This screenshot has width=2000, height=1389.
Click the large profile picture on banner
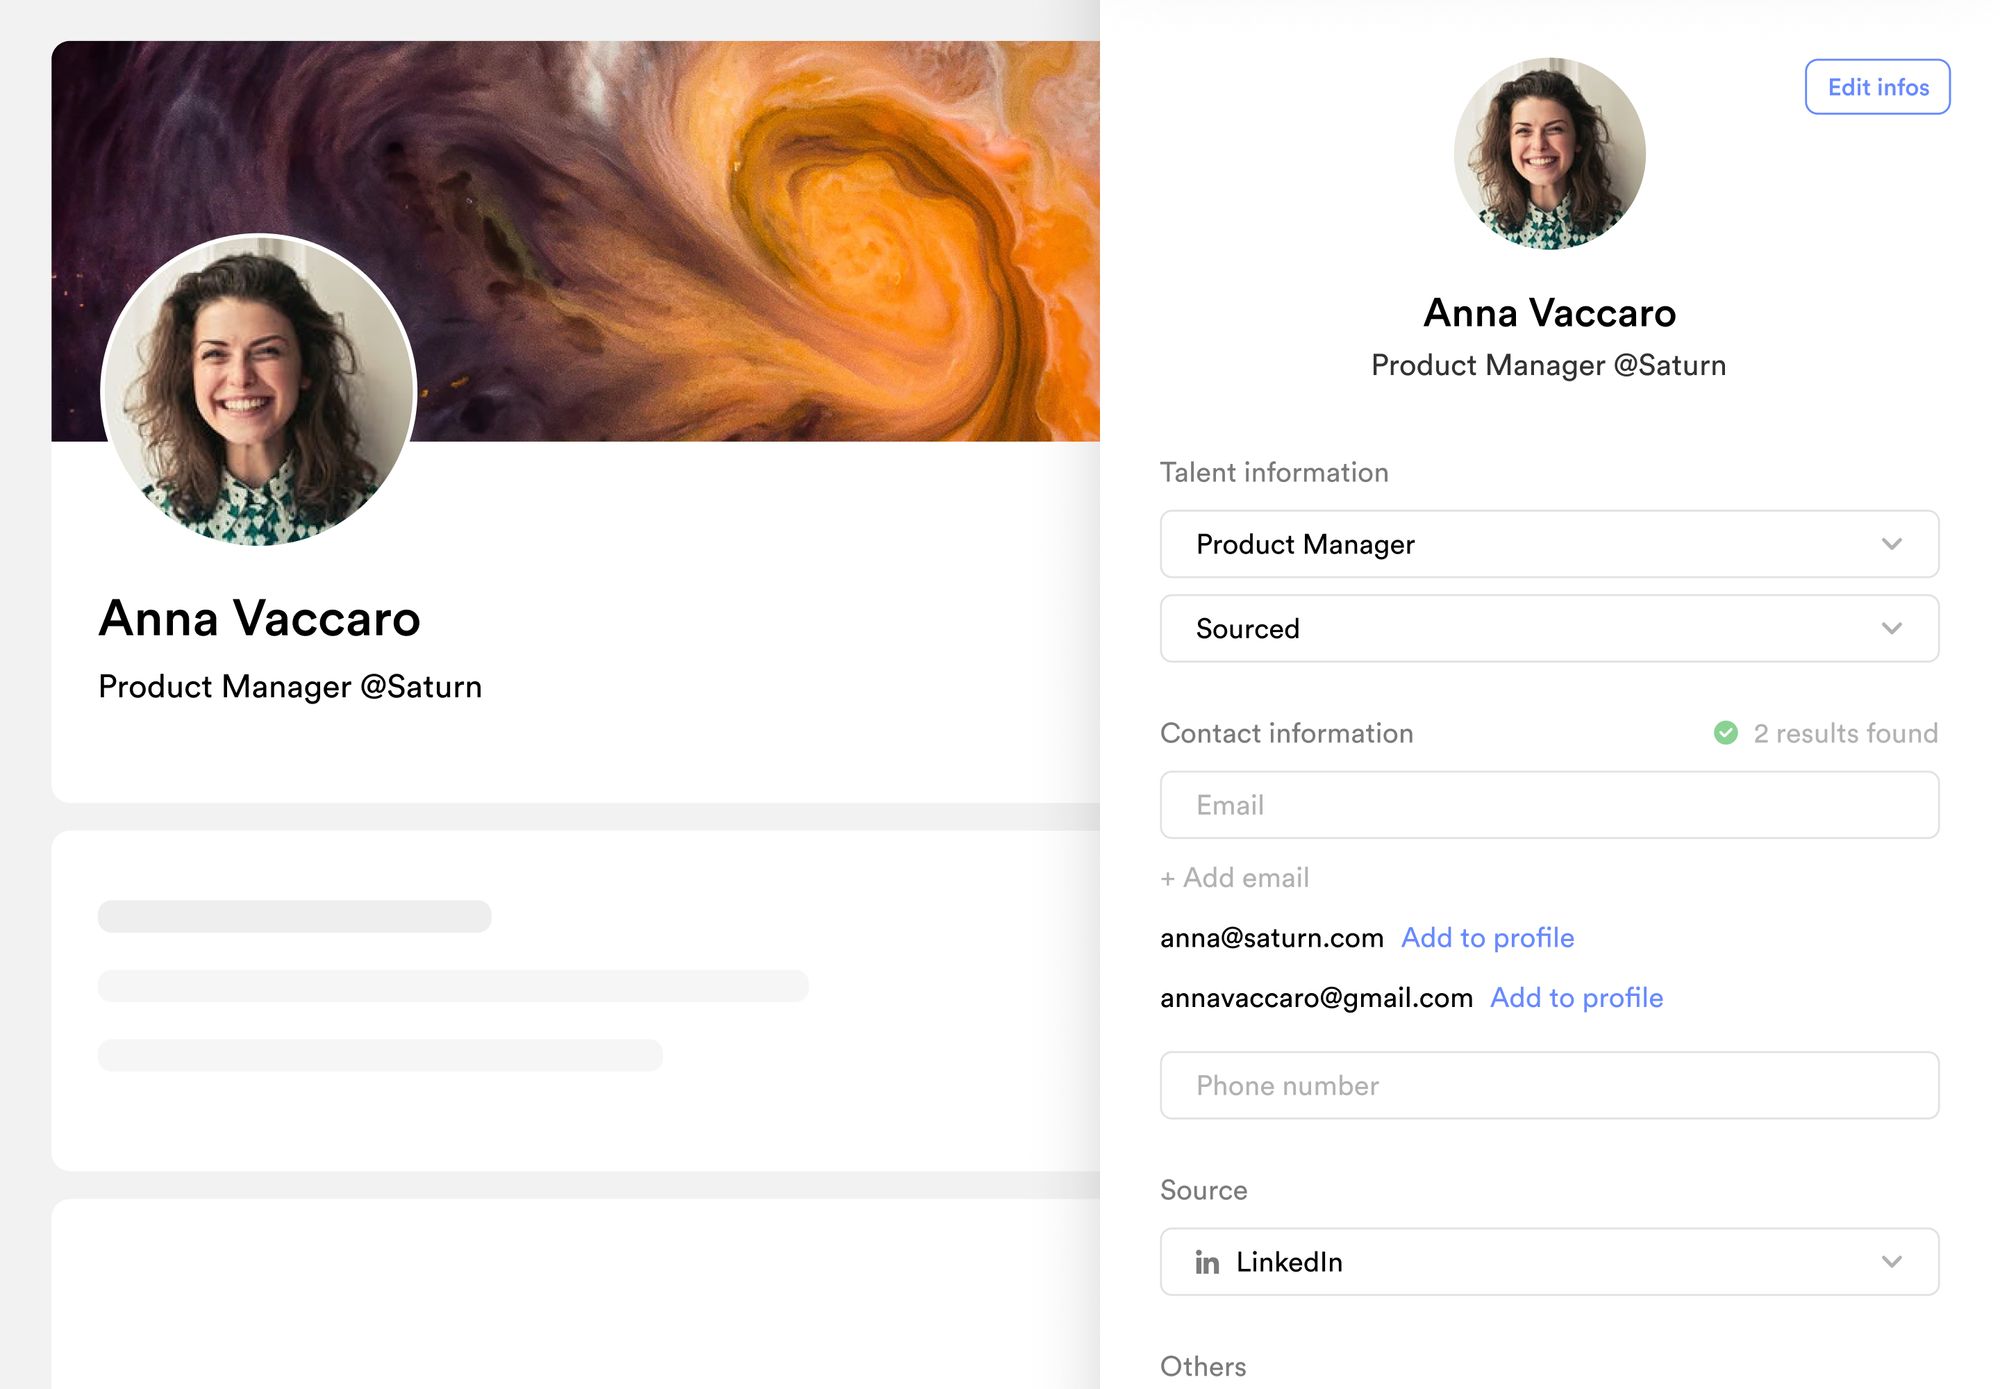pos(259,390)
